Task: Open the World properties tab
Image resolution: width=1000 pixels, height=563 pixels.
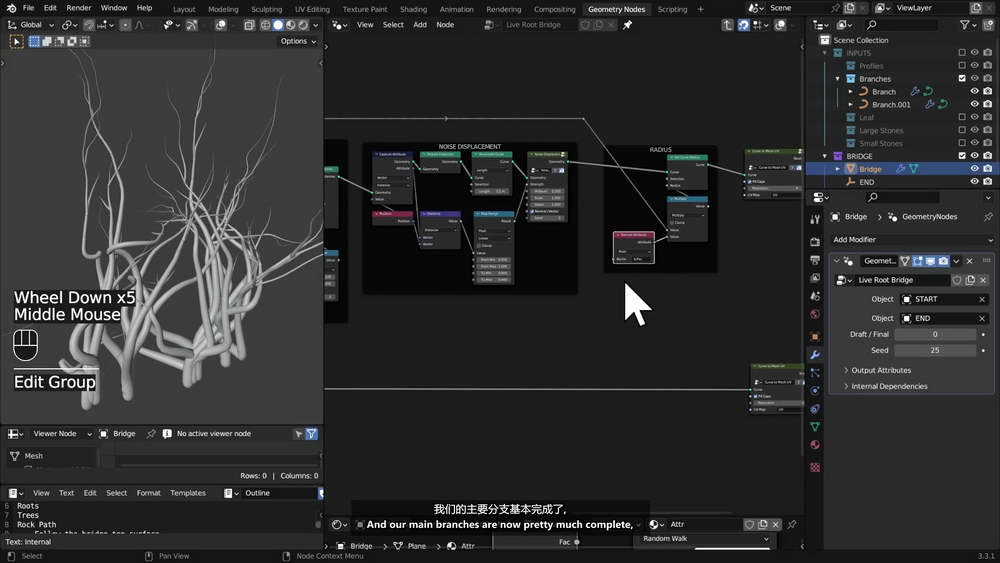Action: 814,314
